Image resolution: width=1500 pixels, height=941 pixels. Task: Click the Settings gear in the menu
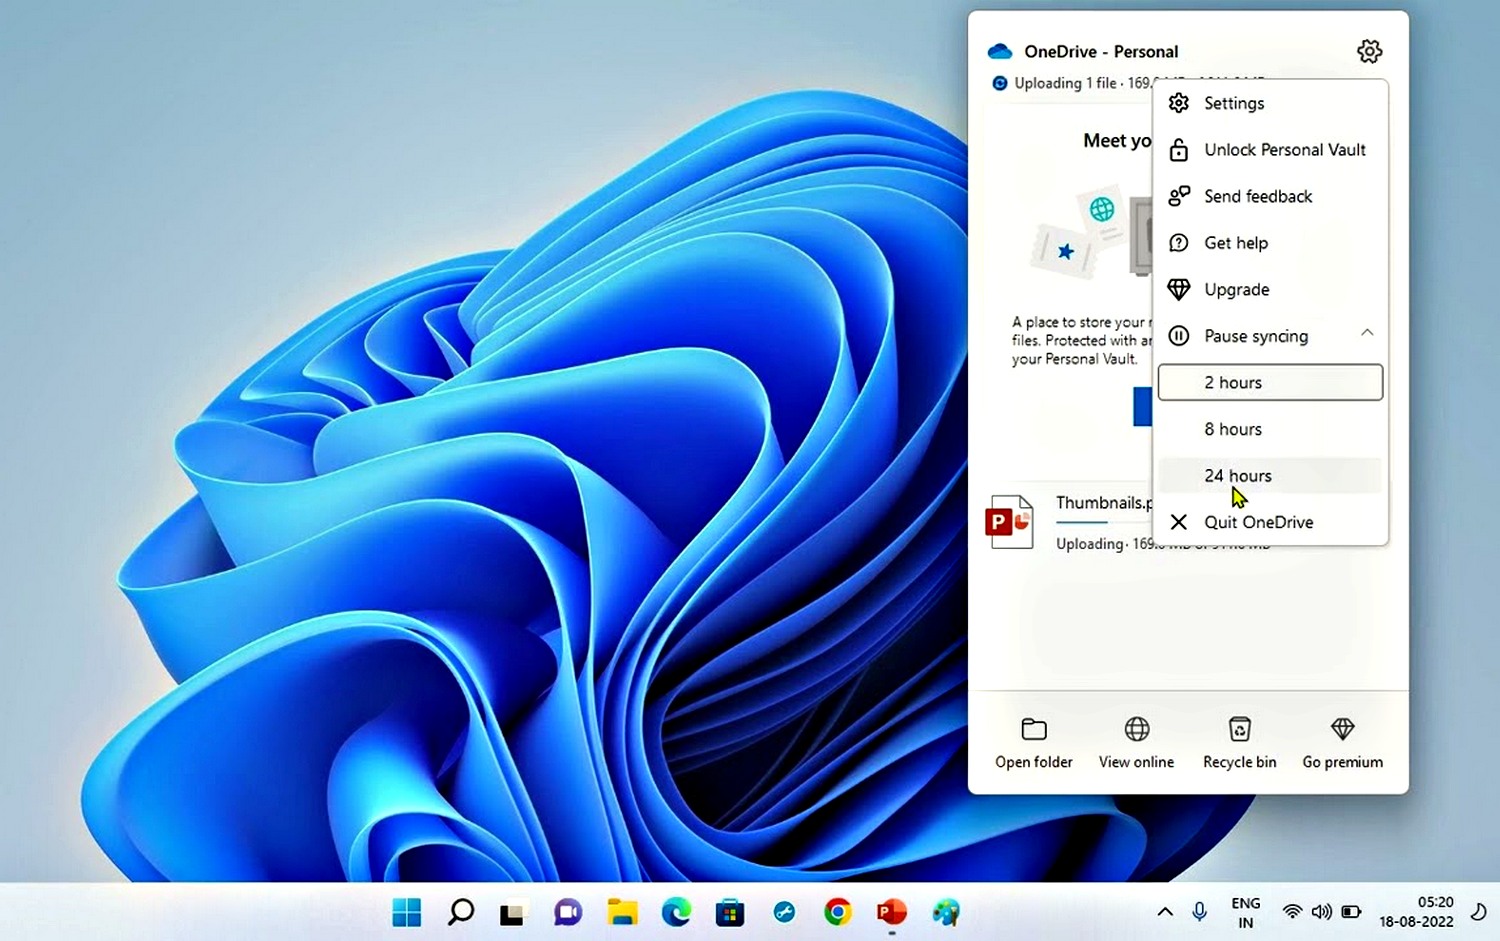click(1233, 103)
